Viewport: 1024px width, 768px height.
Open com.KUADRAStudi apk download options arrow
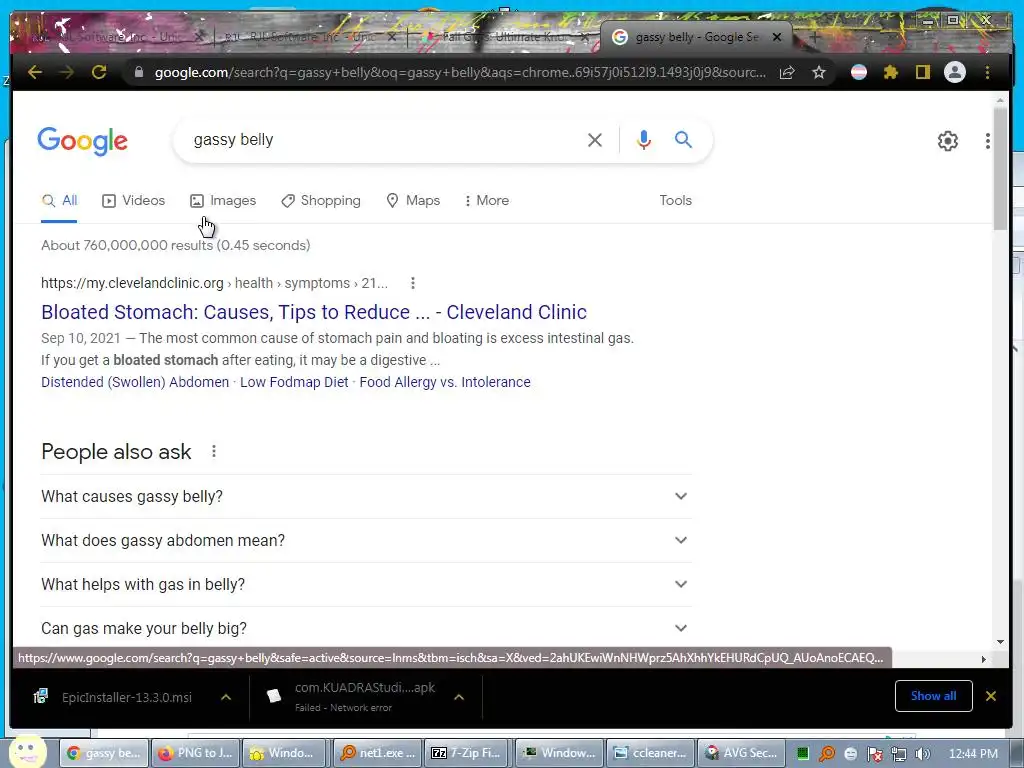pyautogui.click(x=459, y=697)
